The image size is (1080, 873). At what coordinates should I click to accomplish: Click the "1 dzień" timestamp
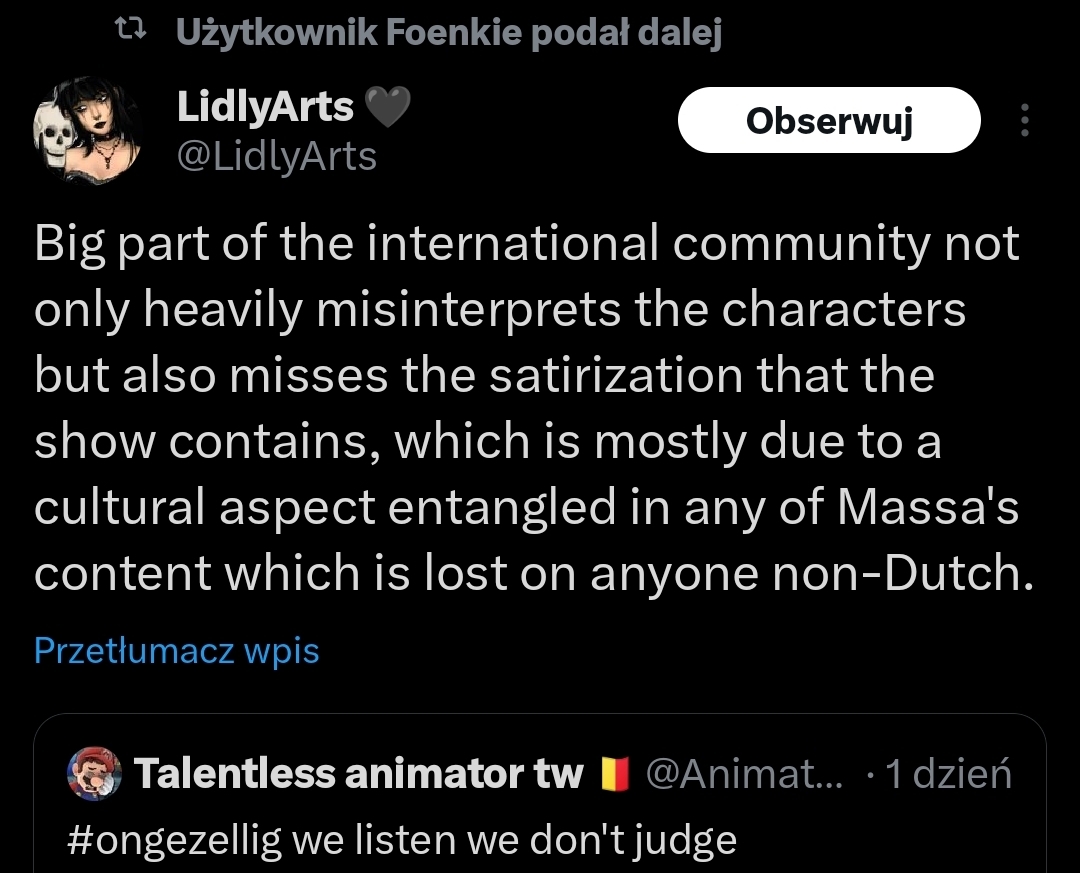[948, 773]
